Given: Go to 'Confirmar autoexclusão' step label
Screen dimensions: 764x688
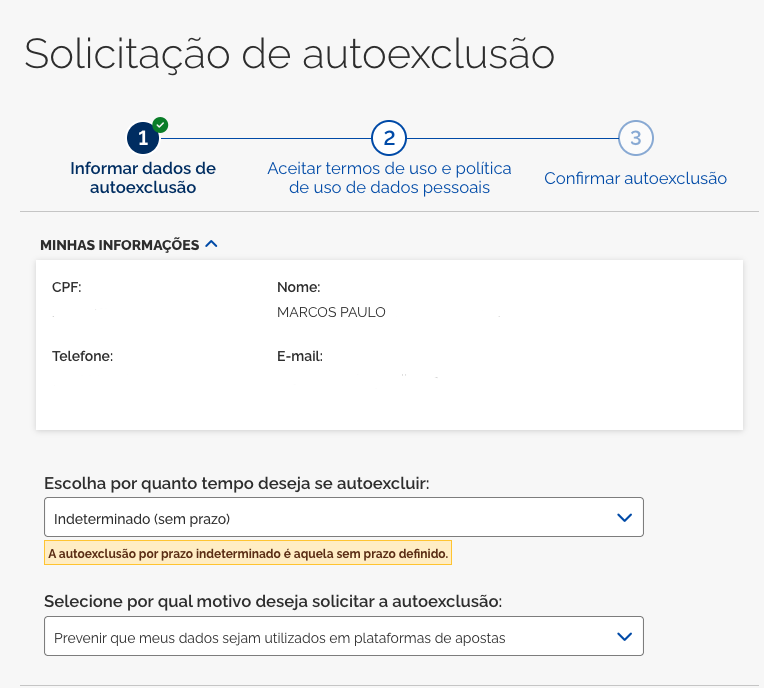Looking at the screenshot, I should pos(635,179).
